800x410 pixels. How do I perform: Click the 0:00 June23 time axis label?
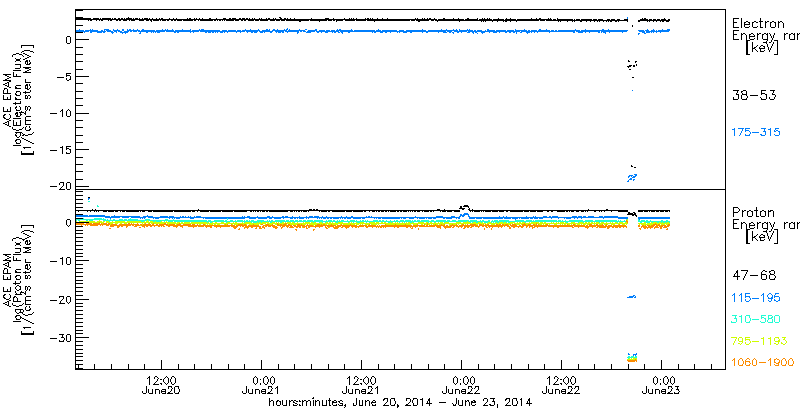pyautogui.click(x=662, y=385)
